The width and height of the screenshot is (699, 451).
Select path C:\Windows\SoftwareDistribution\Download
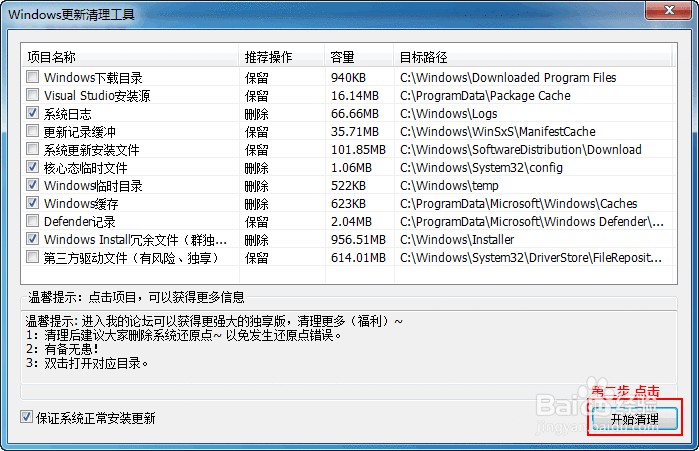pos(521,150)
